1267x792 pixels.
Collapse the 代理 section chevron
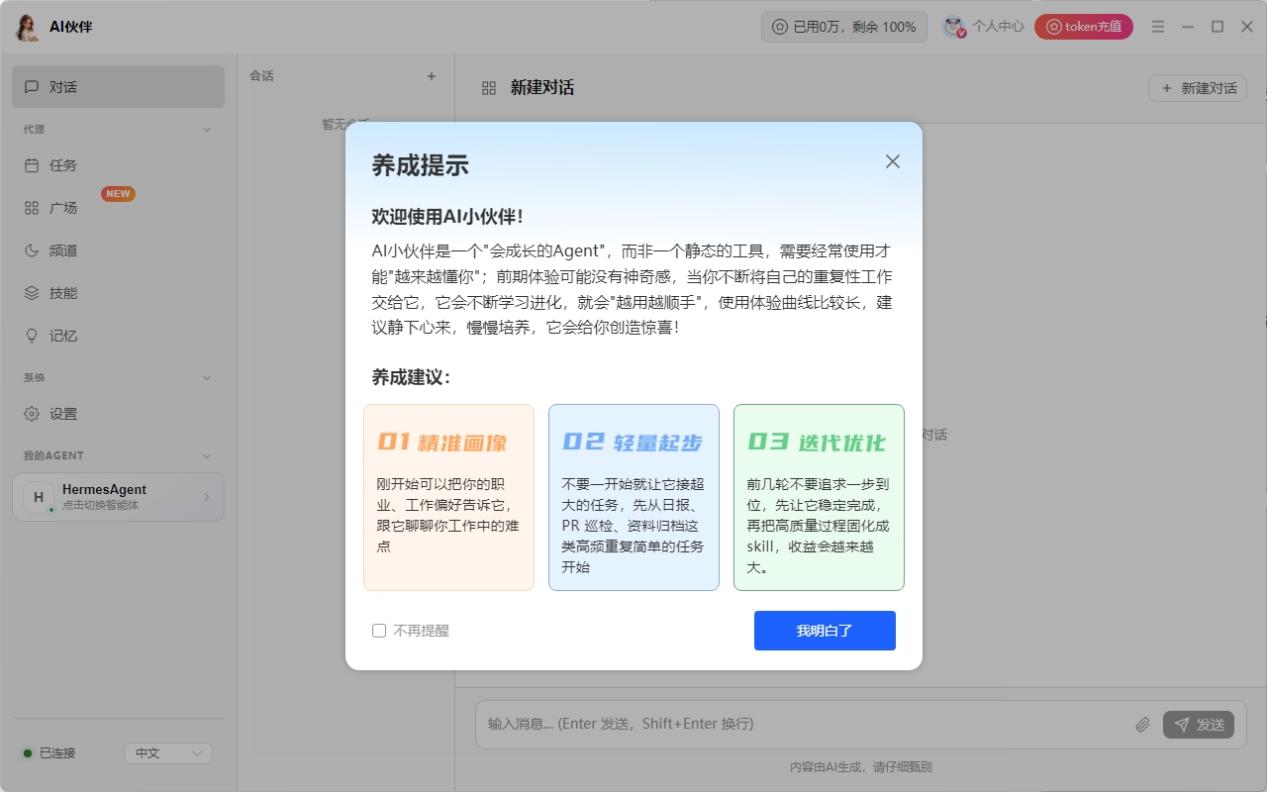207,129
